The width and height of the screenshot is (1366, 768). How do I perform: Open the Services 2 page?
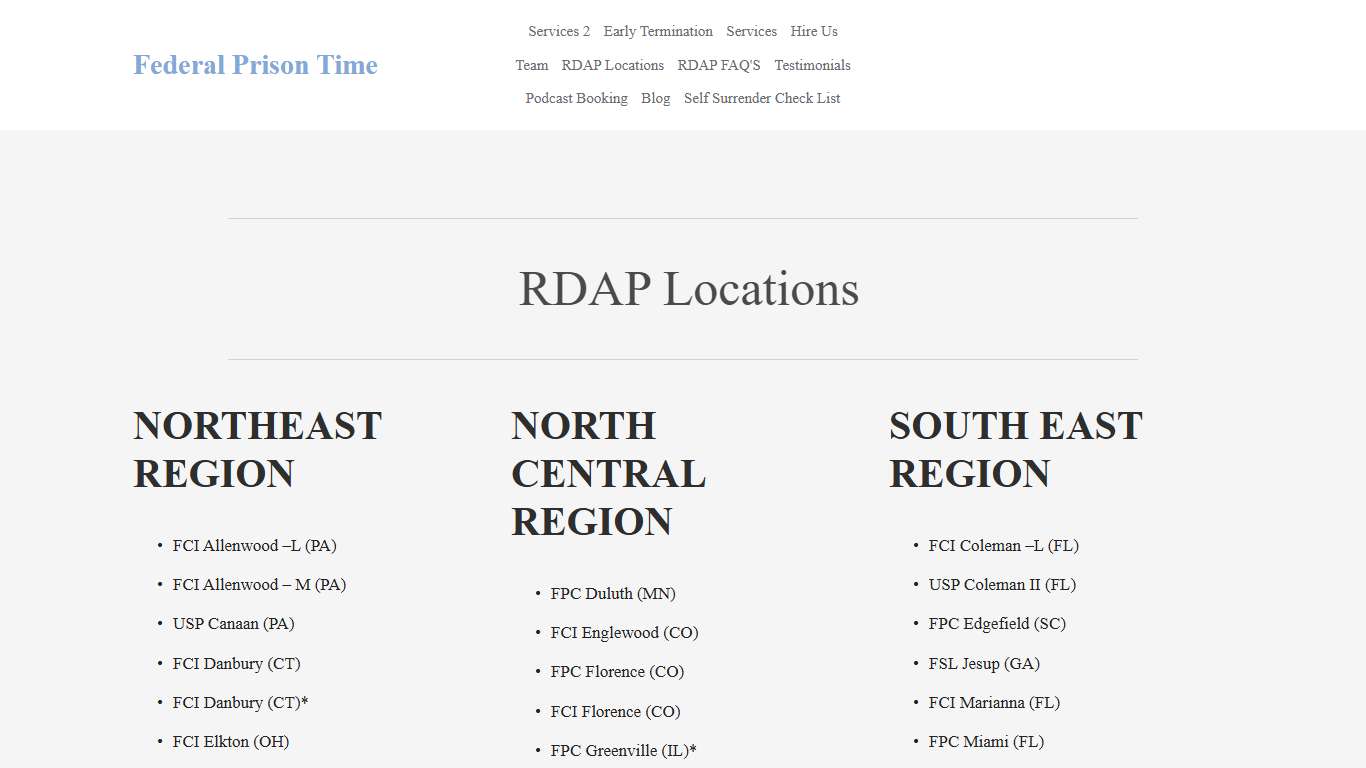pos(558,31)
